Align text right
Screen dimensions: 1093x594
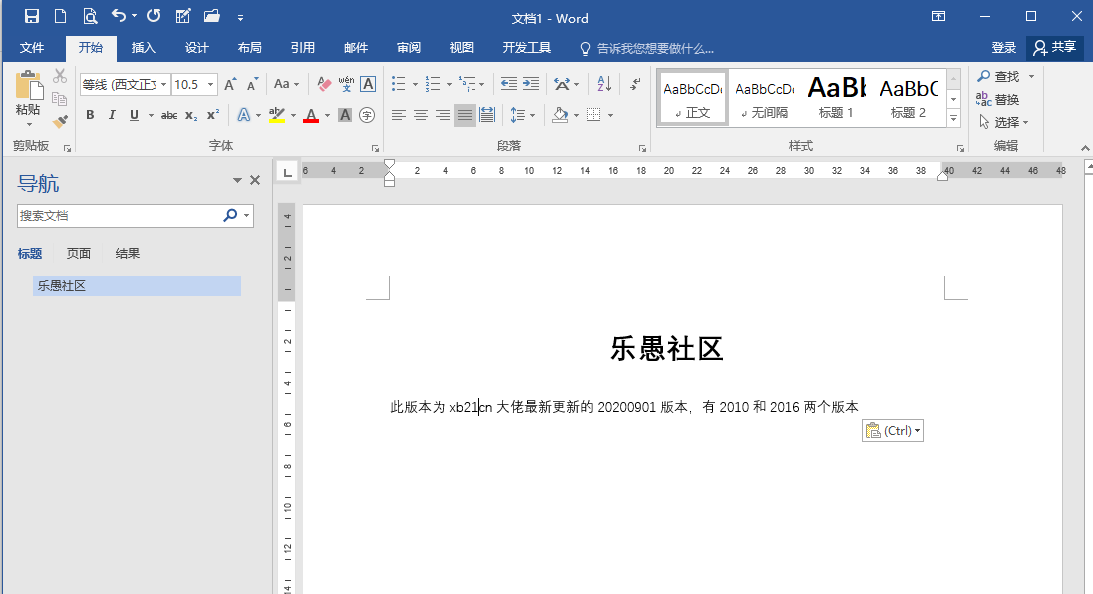click(443, 115)
